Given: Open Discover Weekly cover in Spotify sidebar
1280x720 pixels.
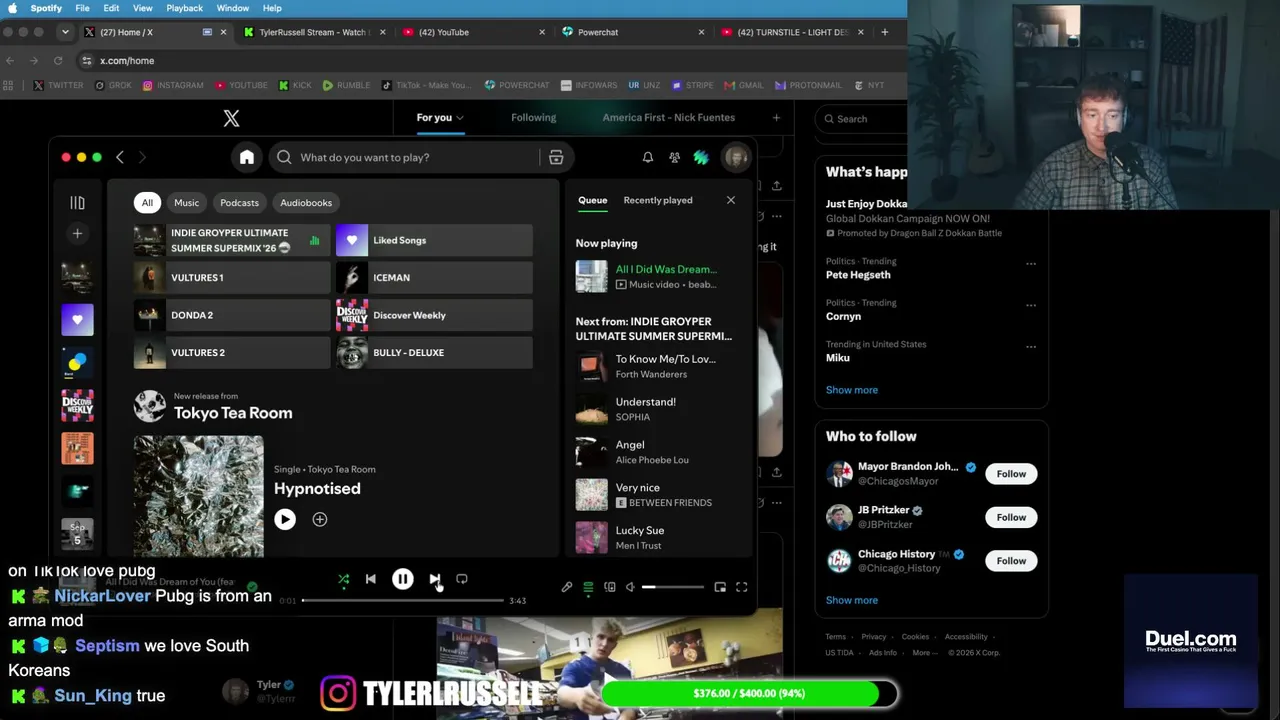Looking at the screenshot, I should (x=77, y=405).
